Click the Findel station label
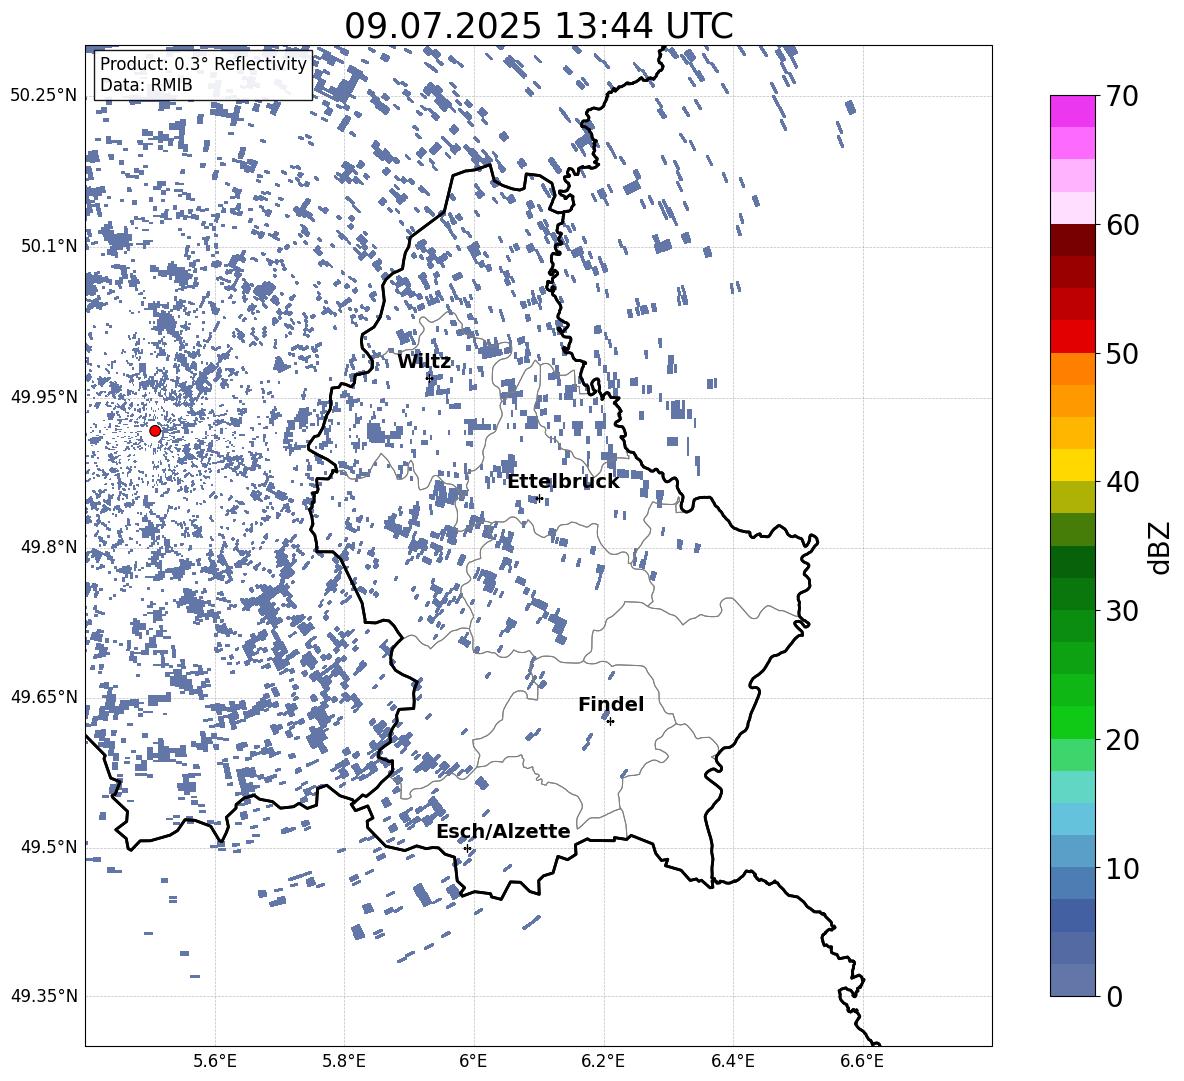 611,704
